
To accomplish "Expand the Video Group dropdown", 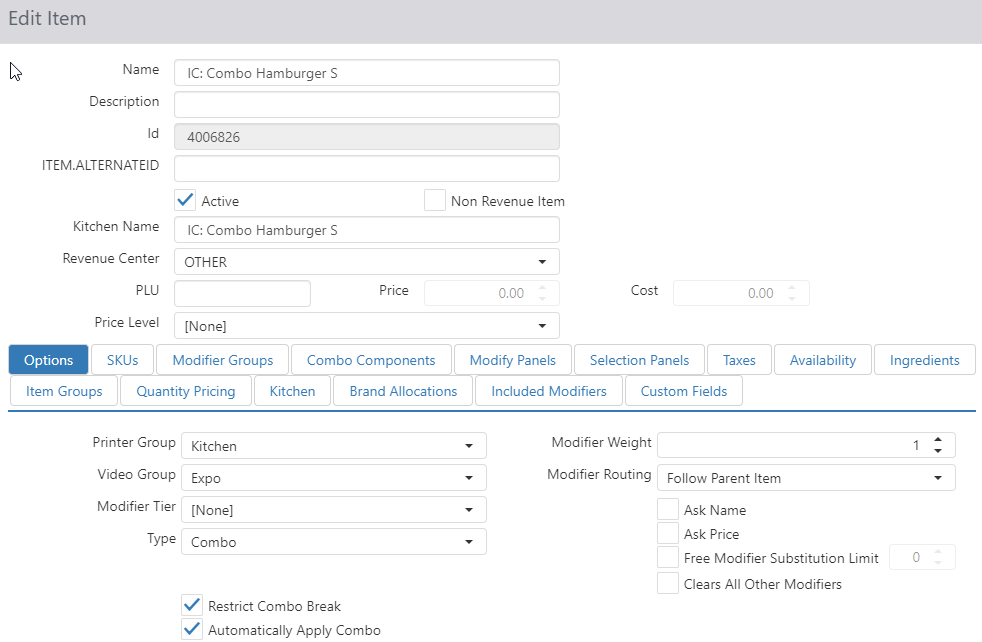I will (x=334, y=478).
